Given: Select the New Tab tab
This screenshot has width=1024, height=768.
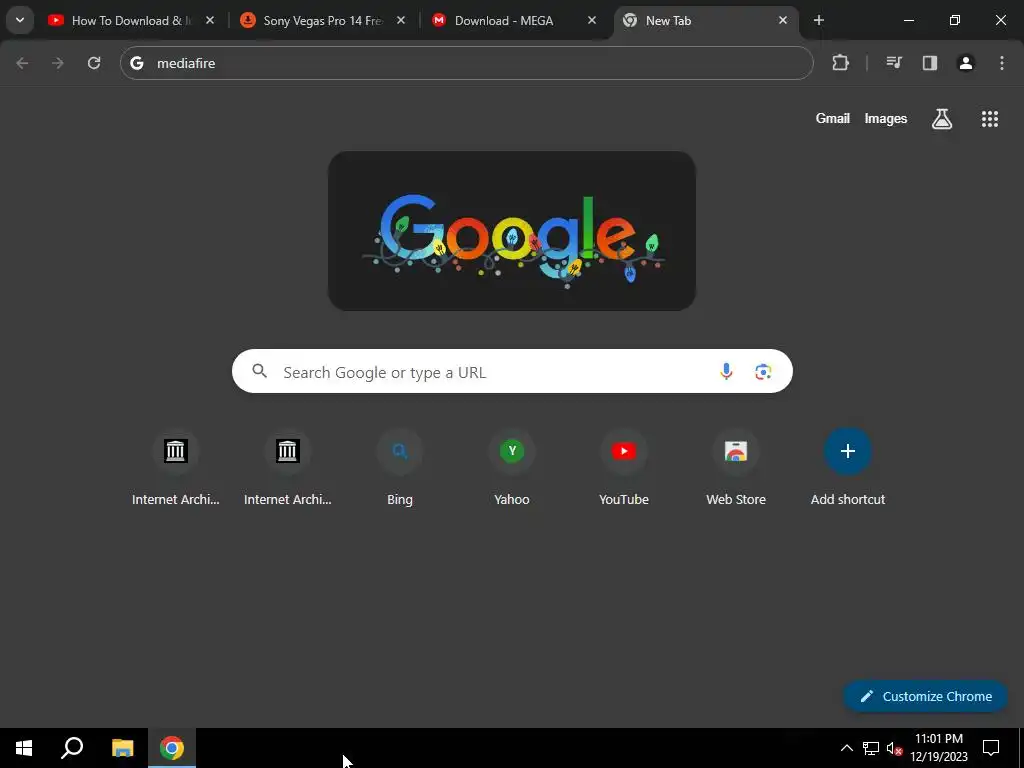Looking at the screenshot, I should [x=705, y=20].
